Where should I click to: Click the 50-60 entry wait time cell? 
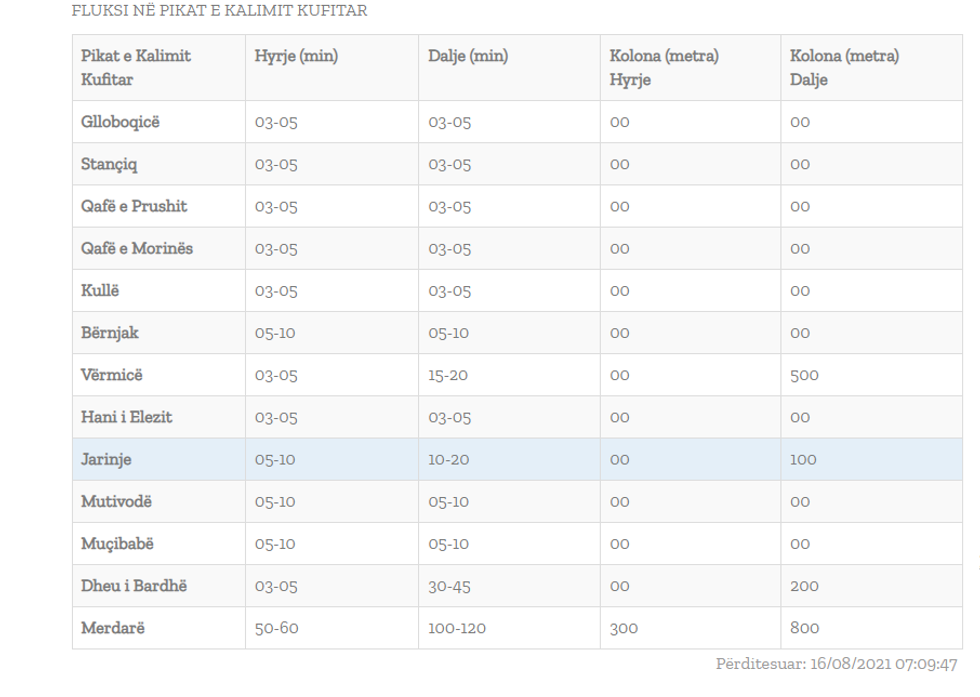tap(275, 628)
